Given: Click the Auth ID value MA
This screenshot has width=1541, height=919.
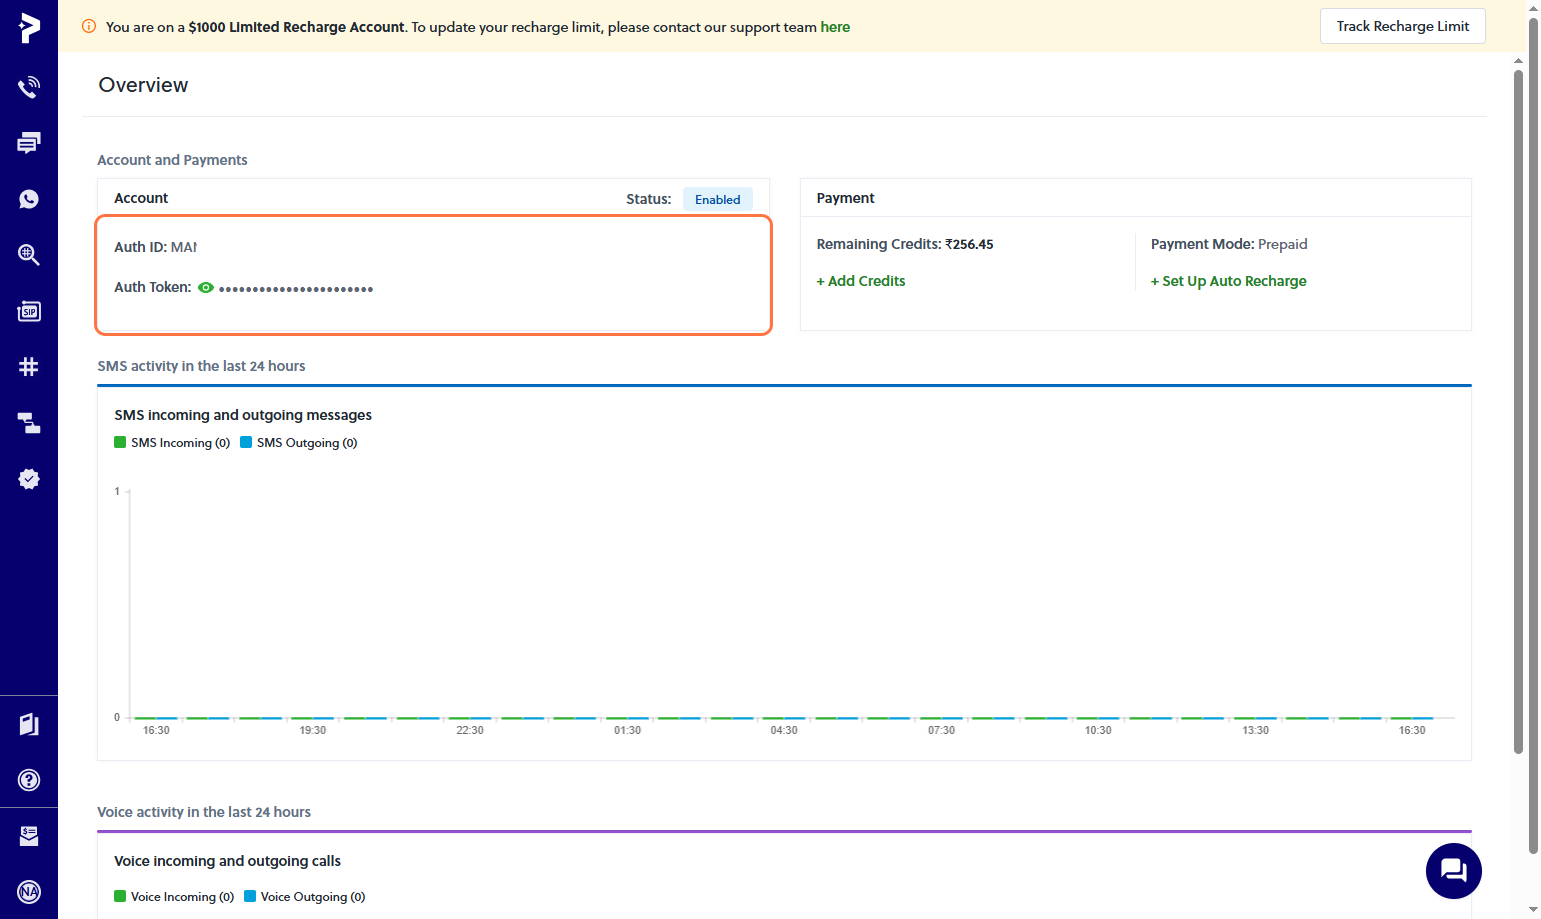Looking at the screenshot, I should 184,247.
